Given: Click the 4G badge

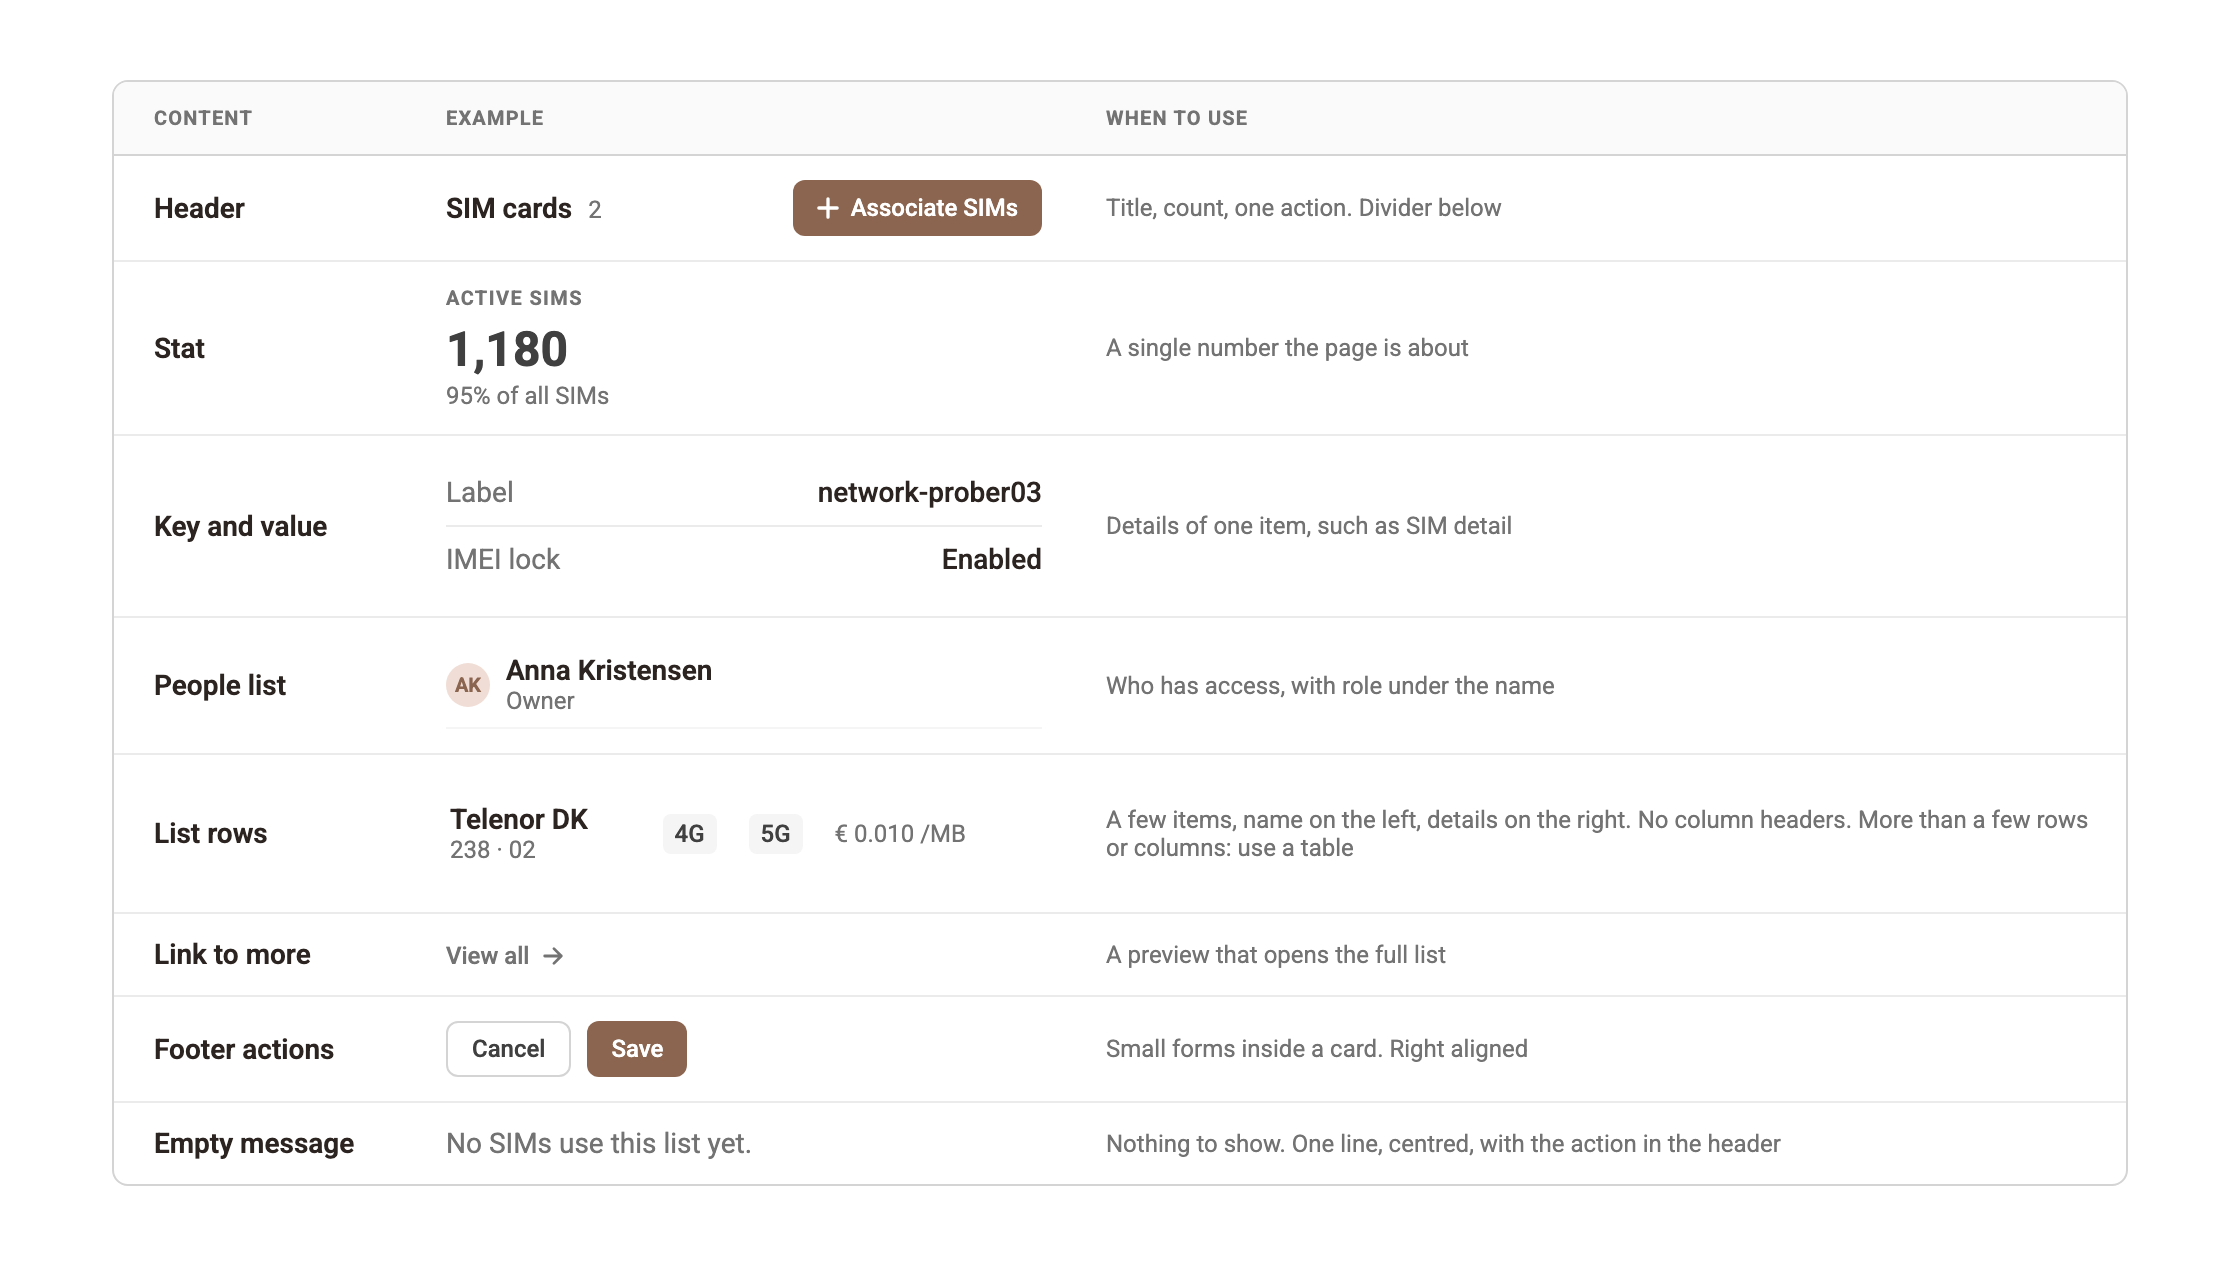Looking at the screenshot, I should (689, 834).
